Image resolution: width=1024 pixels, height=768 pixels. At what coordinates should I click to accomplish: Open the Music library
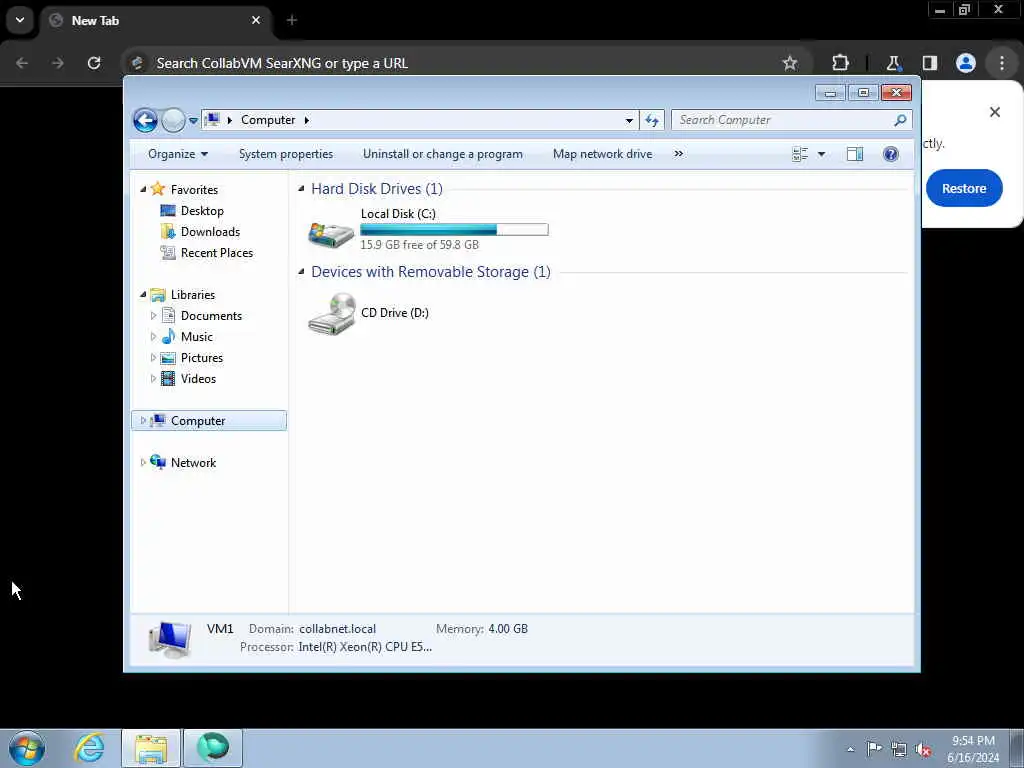tap(197, 337)
